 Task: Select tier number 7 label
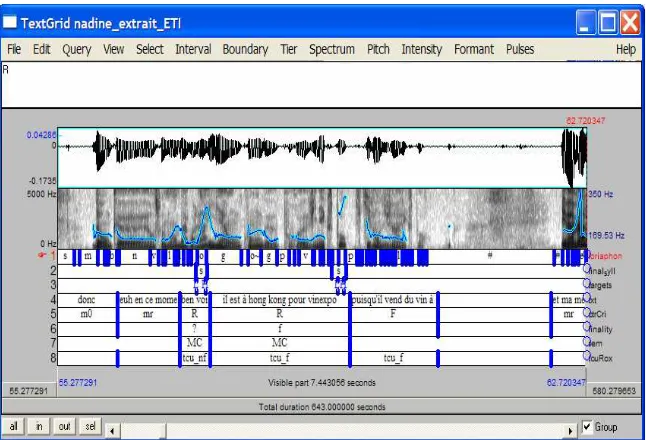click(53, 343)
